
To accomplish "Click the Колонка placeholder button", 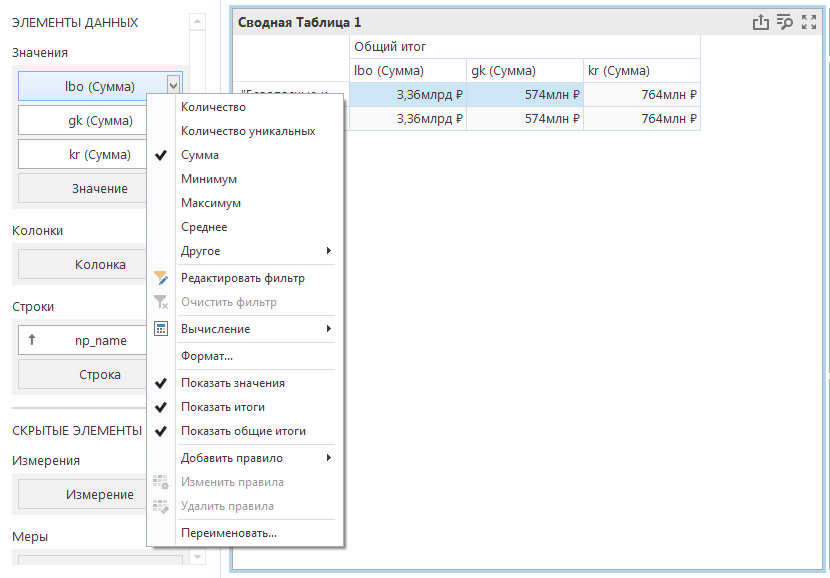I will pyautogui.click(x=100, y=264).
